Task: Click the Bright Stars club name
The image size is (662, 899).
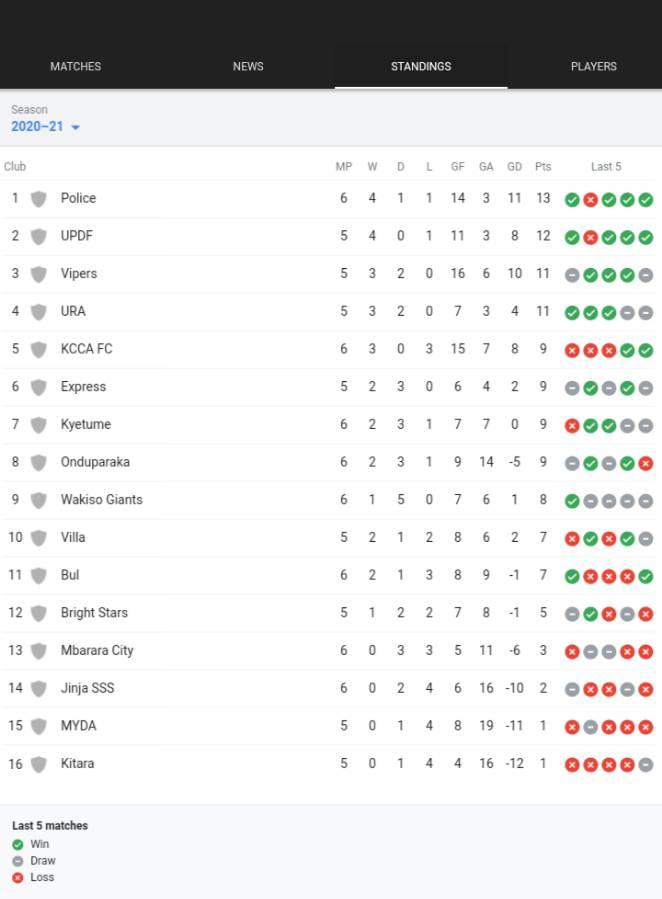Action: coord(94,613)
